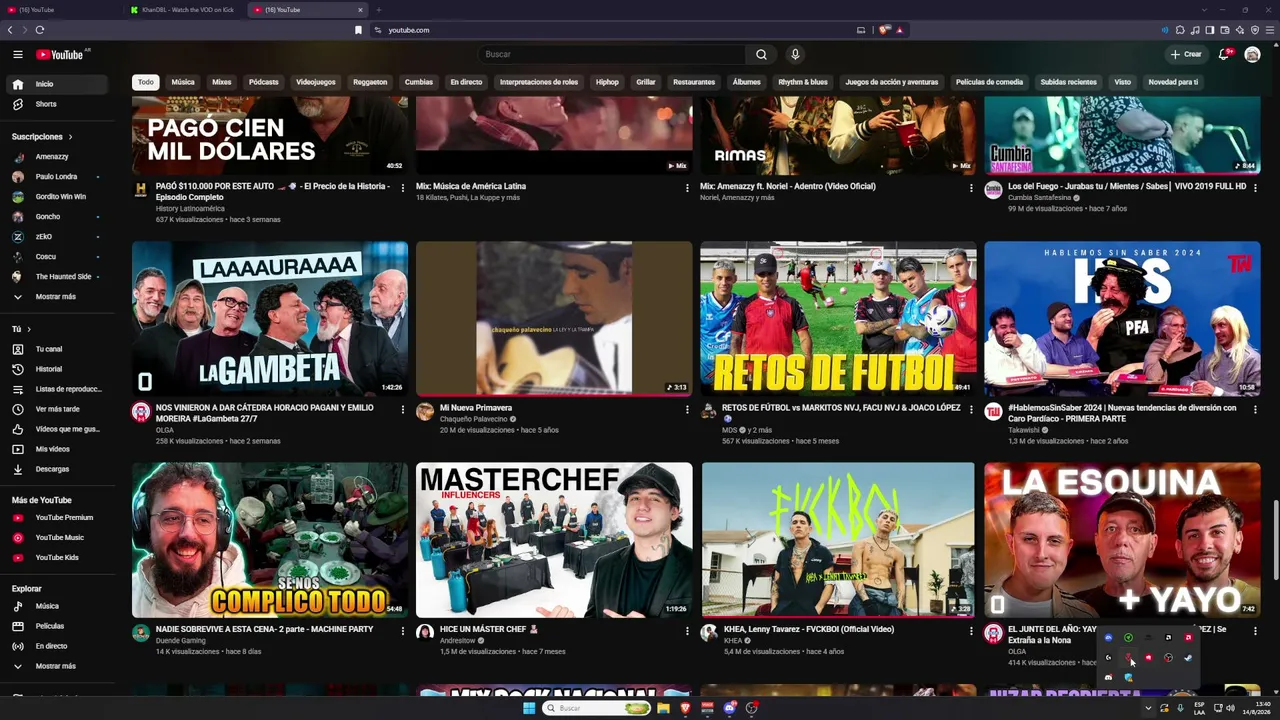Viewport: 1280px width, 720px height.
Task: Expand the Tú section header
Action: [21, 329]
